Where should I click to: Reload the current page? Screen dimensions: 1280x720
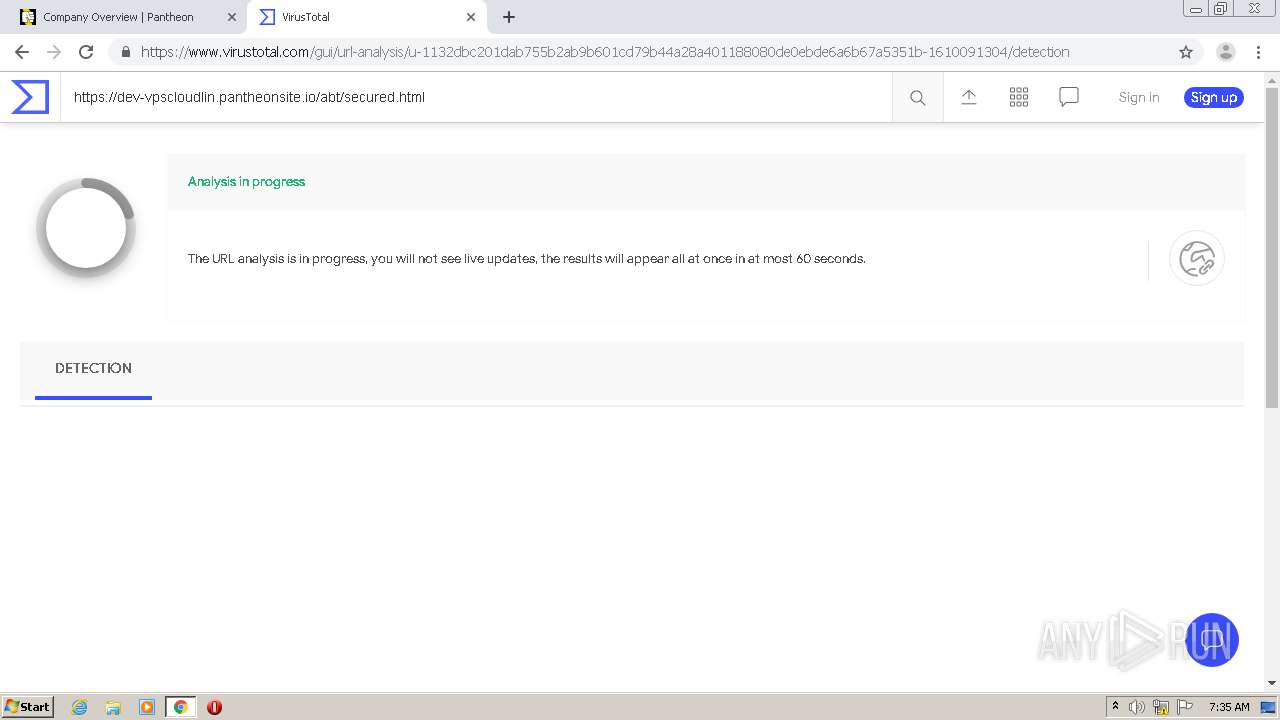tap(86, 52)
